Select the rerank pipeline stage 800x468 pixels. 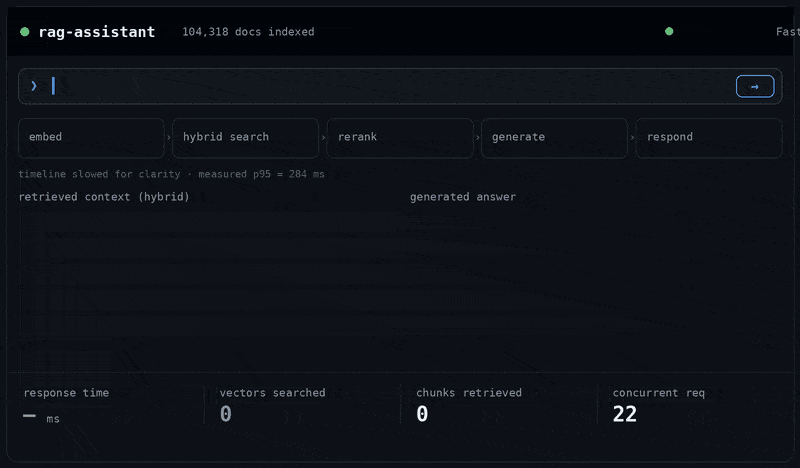(400, 138)
